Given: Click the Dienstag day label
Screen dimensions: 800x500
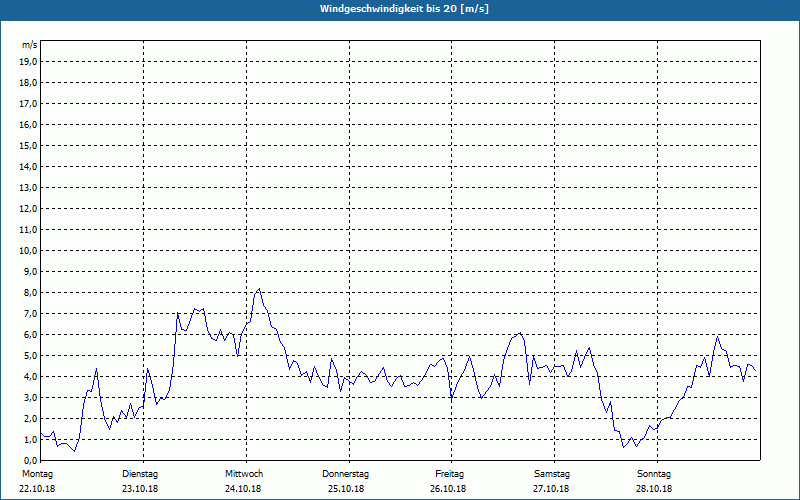Looking at the screenshot, I should tap(140, 474).
